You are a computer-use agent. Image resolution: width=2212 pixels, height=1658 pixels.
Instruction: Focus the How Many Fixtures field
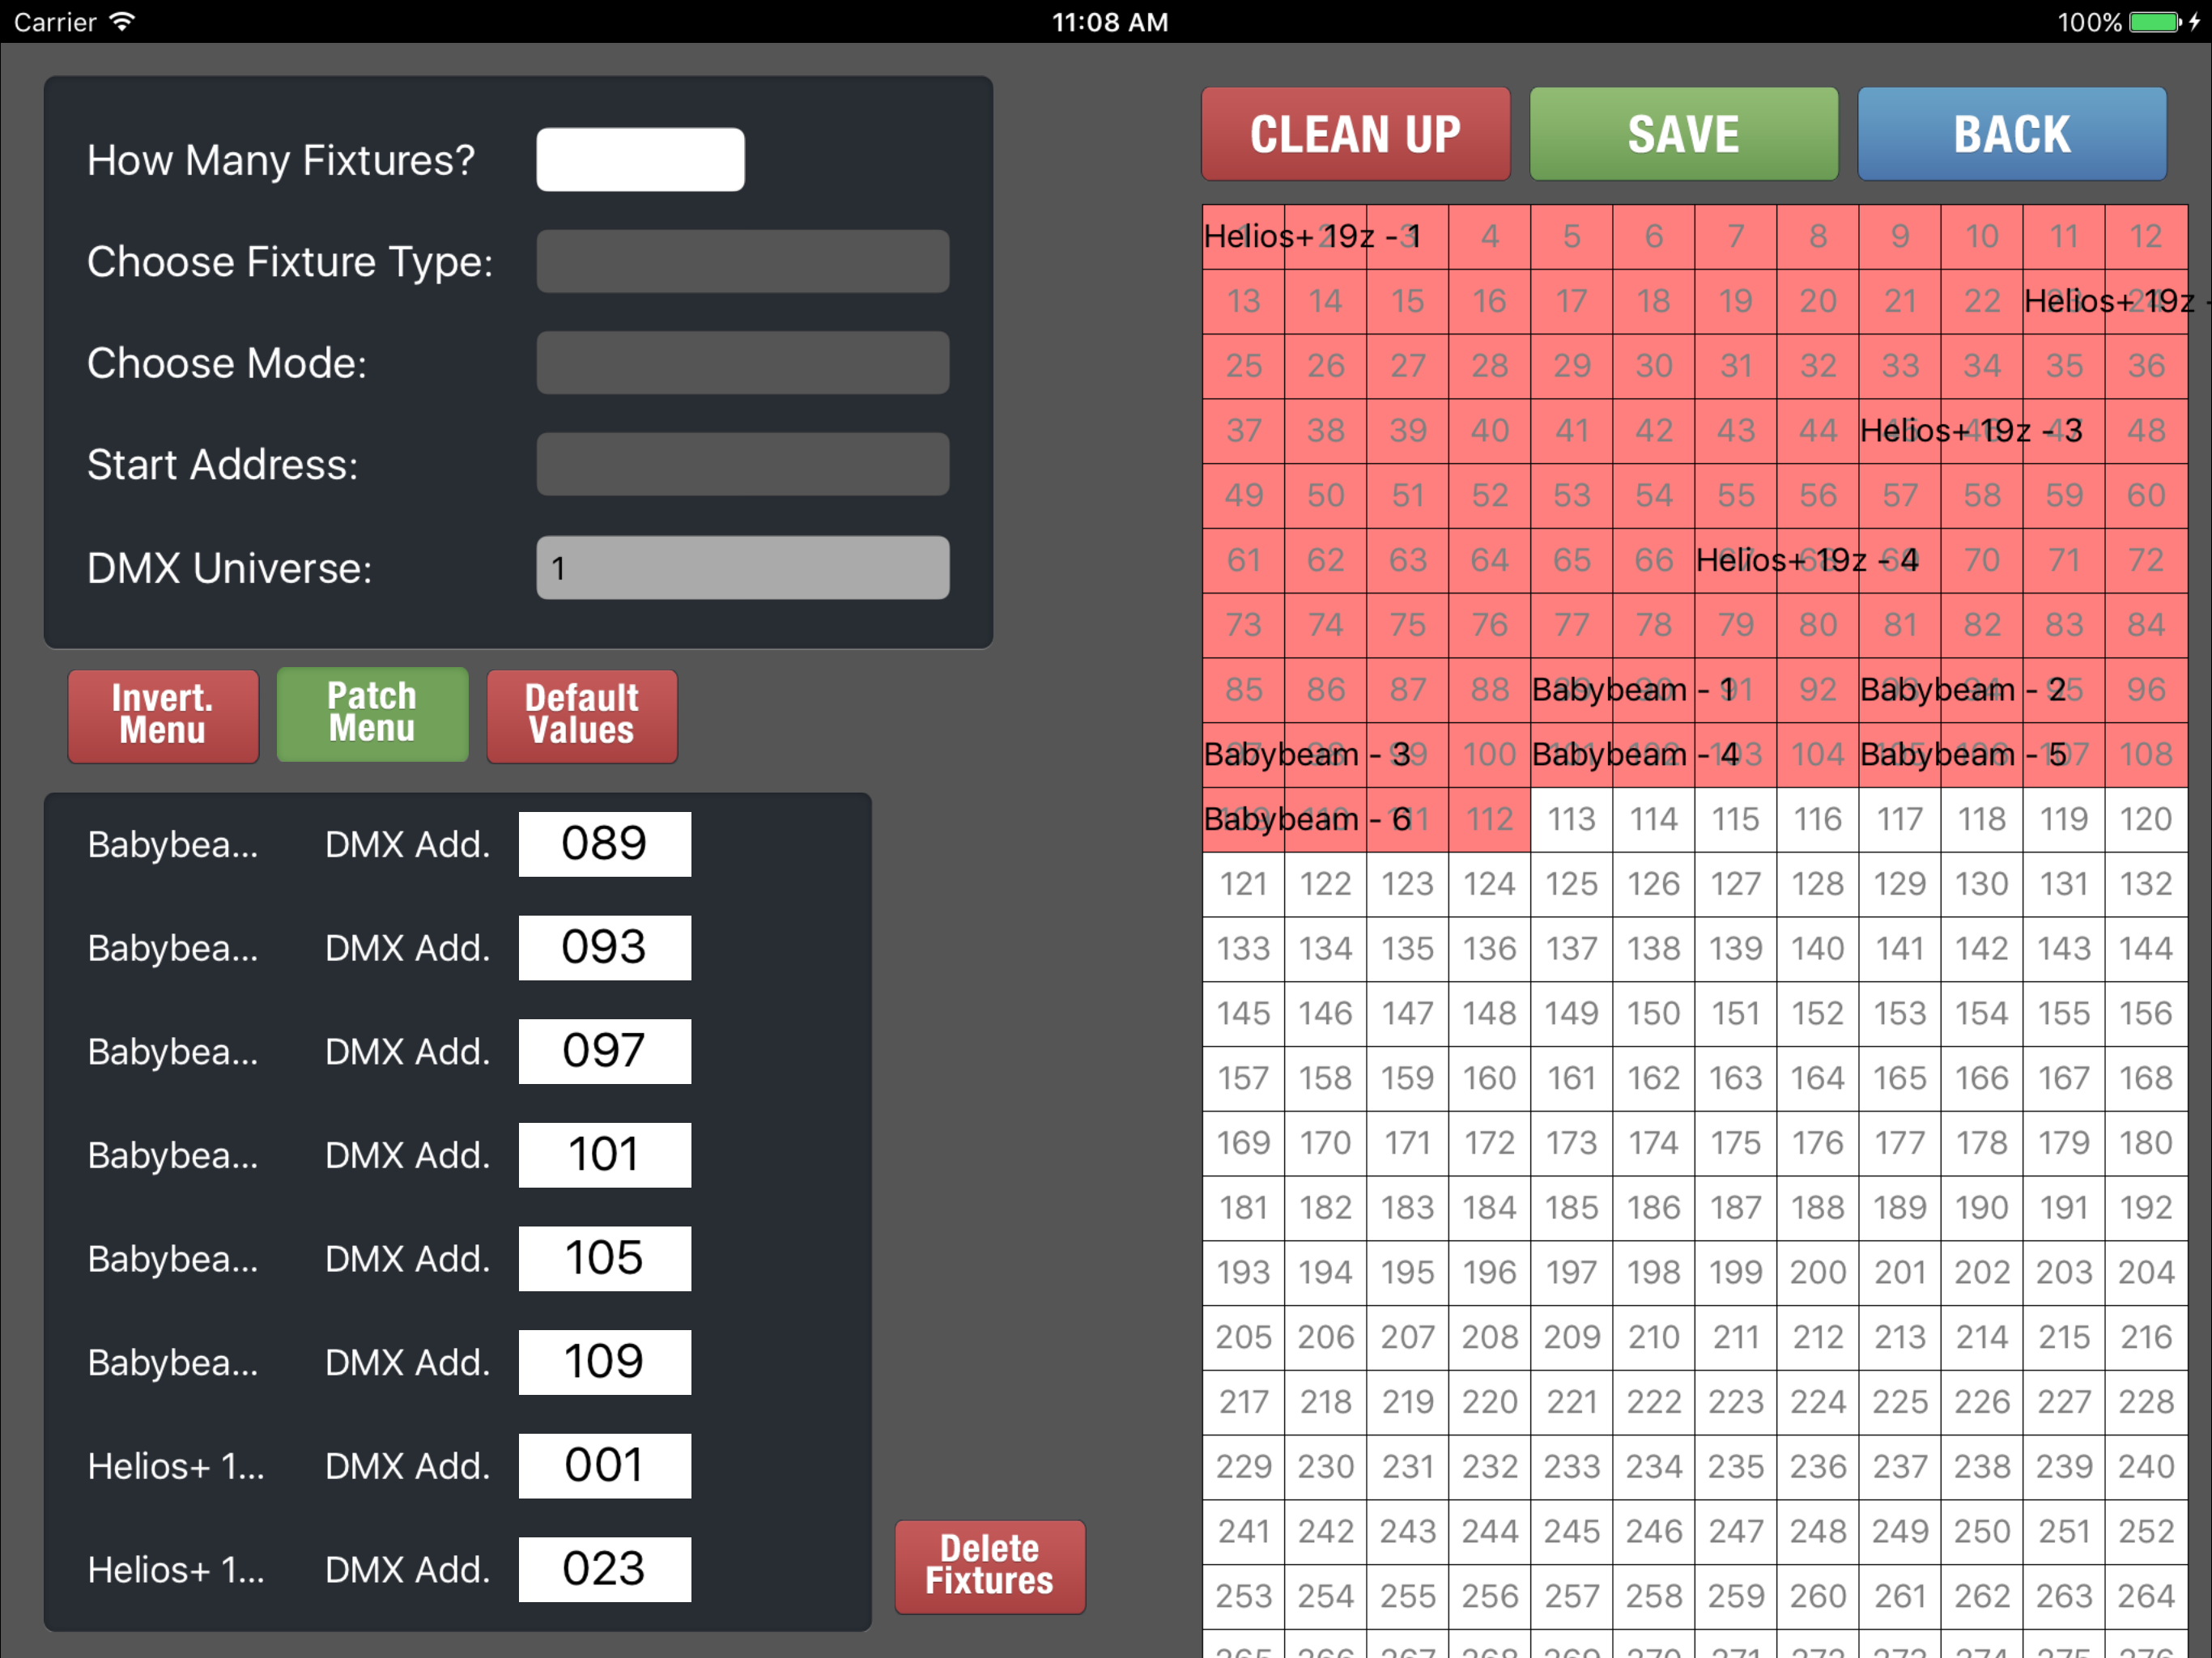pos(640,160)
